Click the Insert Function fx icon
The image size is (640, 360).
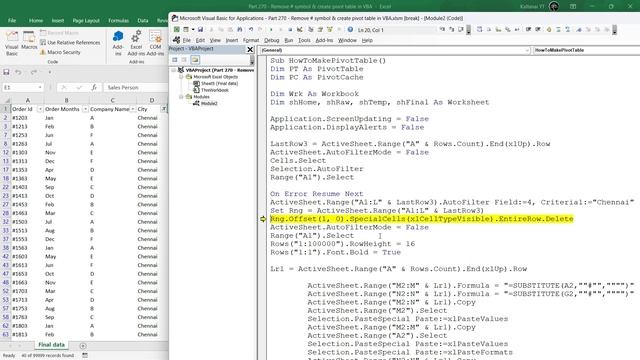click(94, 87)
